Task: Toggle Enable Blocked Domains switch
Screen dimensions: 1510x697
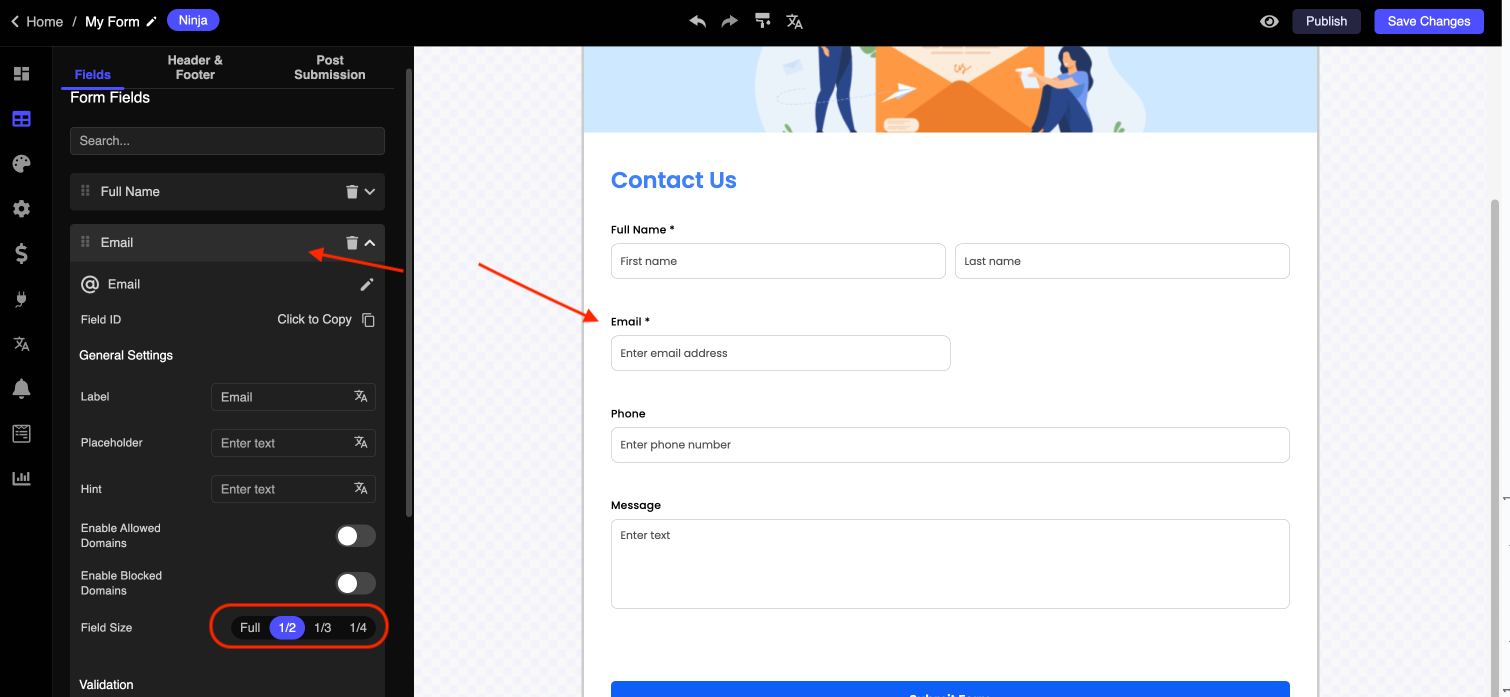Action: point(355,583)
